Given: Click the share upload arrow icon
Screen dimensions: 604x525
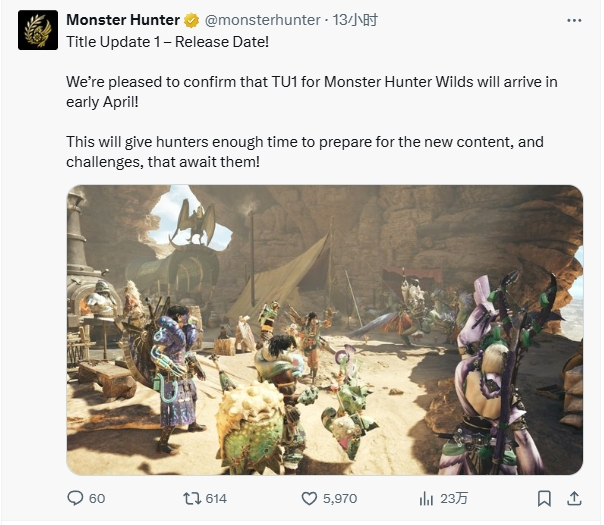Looking at the screenshot, I should click(574, 498).
